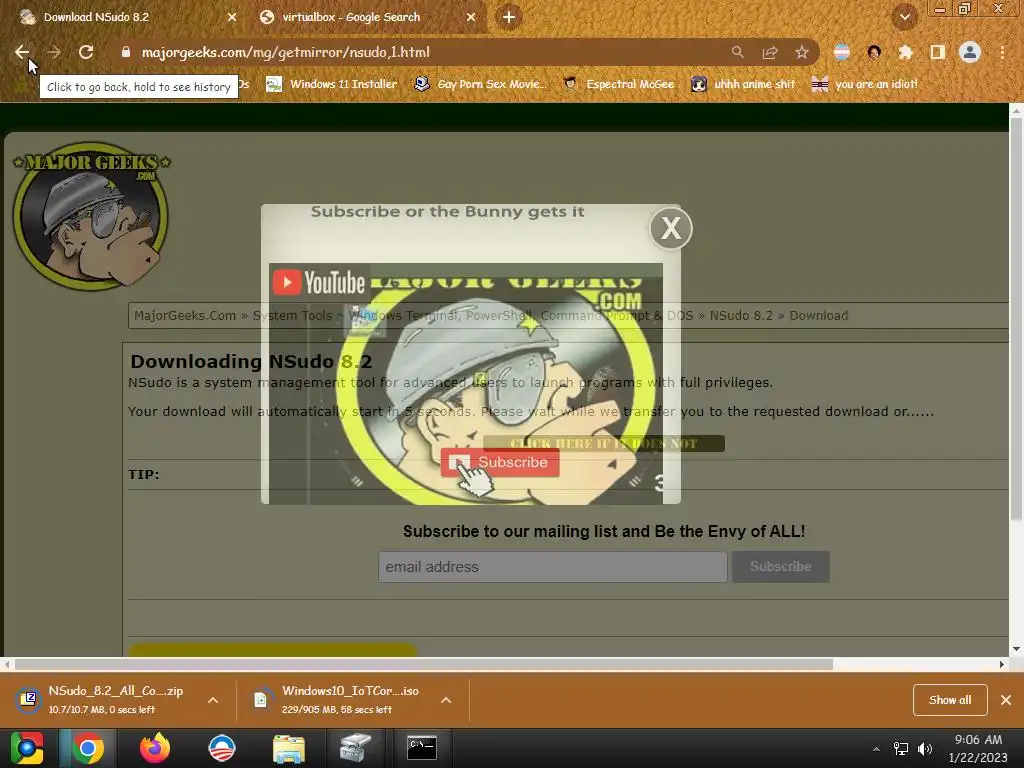Open the NSudo_8.2 zip download
Viewport: 1024px width, 768px height.
click(104, 699)
